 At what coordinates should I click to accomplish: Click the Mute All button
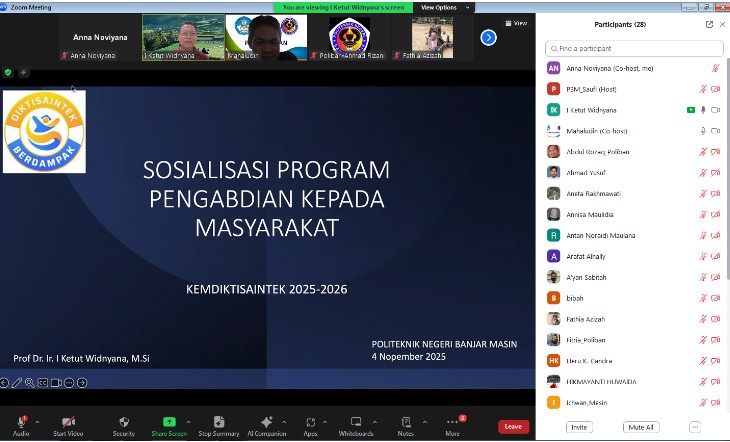pos(641,427)
